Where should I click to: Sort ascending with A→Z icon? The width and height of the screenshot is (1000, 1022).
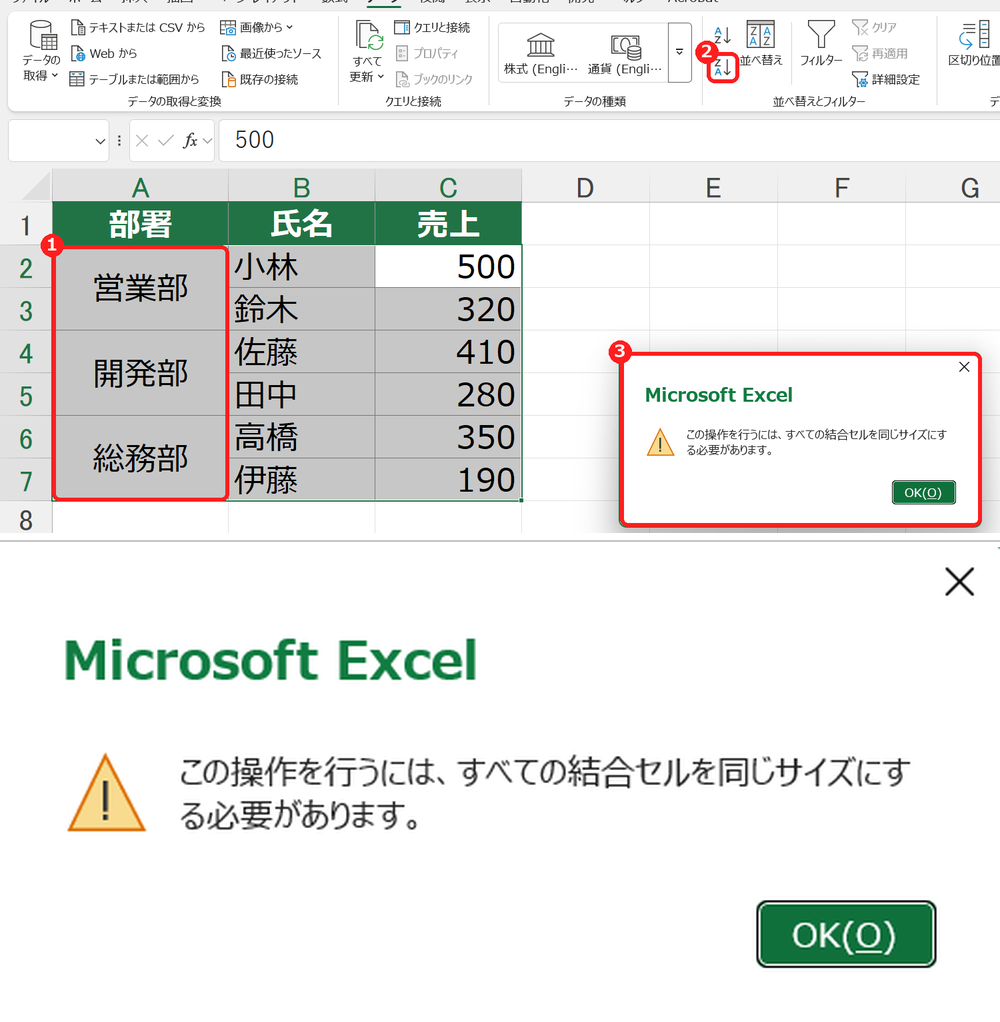723,34
